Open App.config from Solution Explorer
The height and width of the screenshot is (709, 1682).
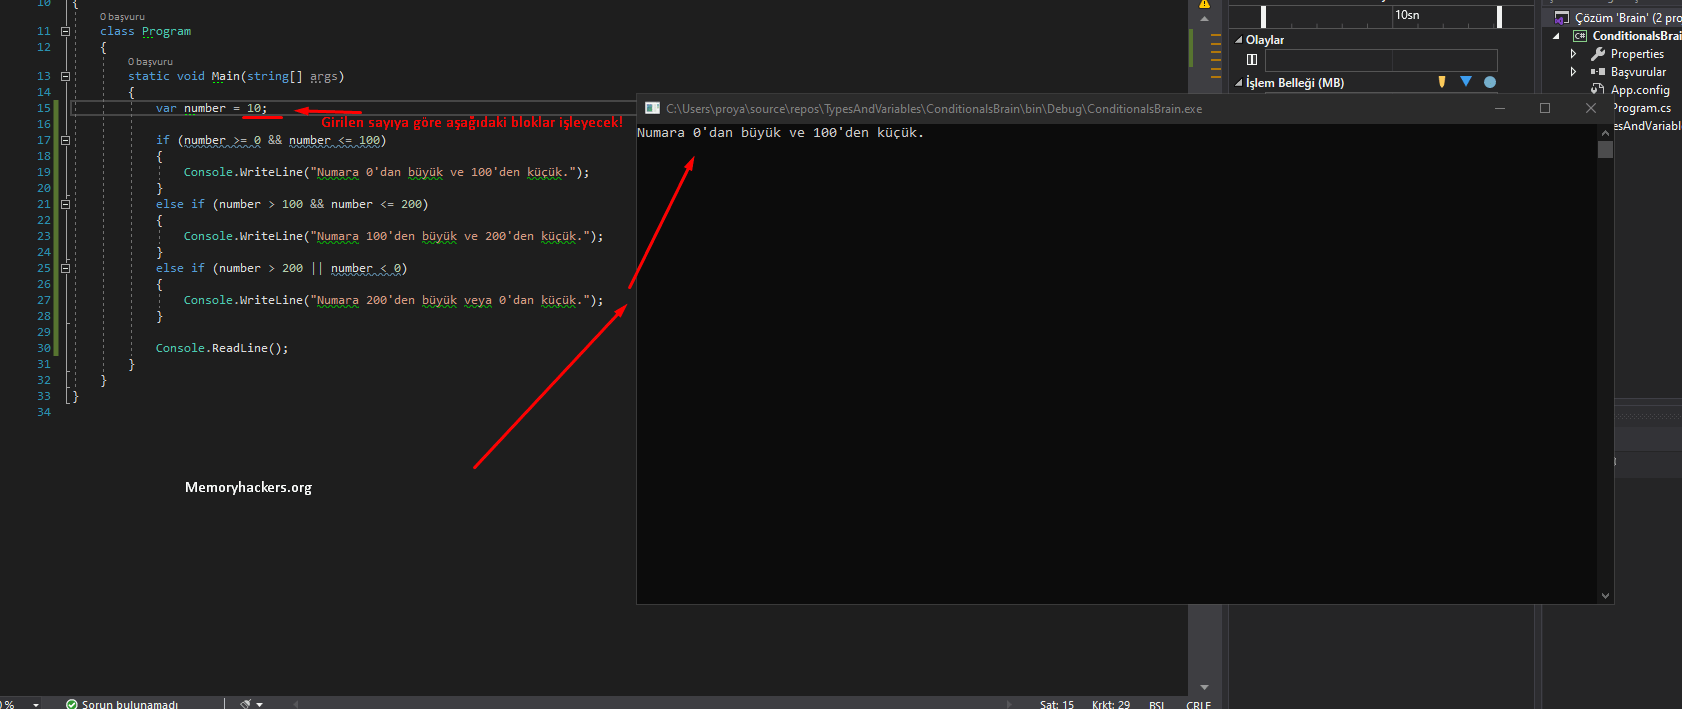pos(1640,90)
